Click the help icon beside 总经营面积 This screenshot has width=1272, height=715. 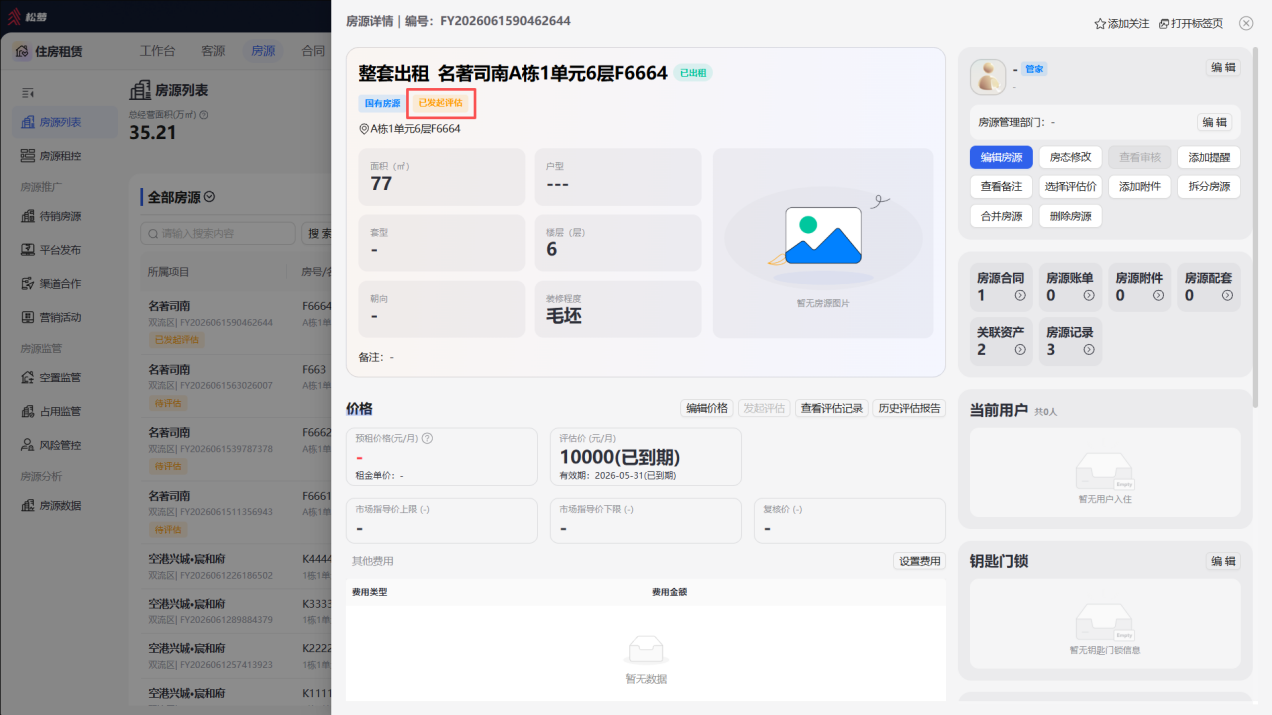pyautogui.click(x=203, y=115)
